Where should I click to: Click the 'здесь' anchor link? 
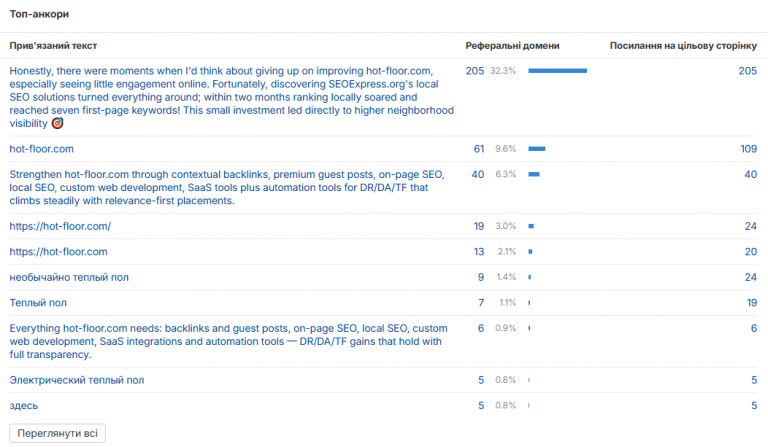[x=24, y=405]
